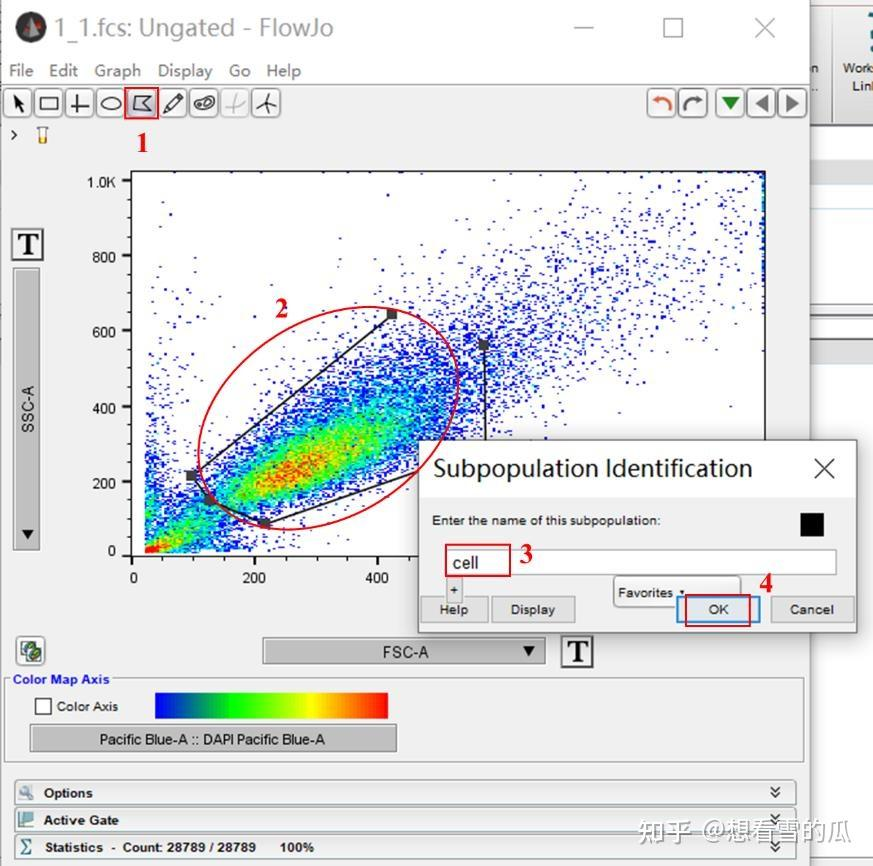Select the arrow pointer tool
This screenshot has width=873, height=866.
tap(19, 103)
